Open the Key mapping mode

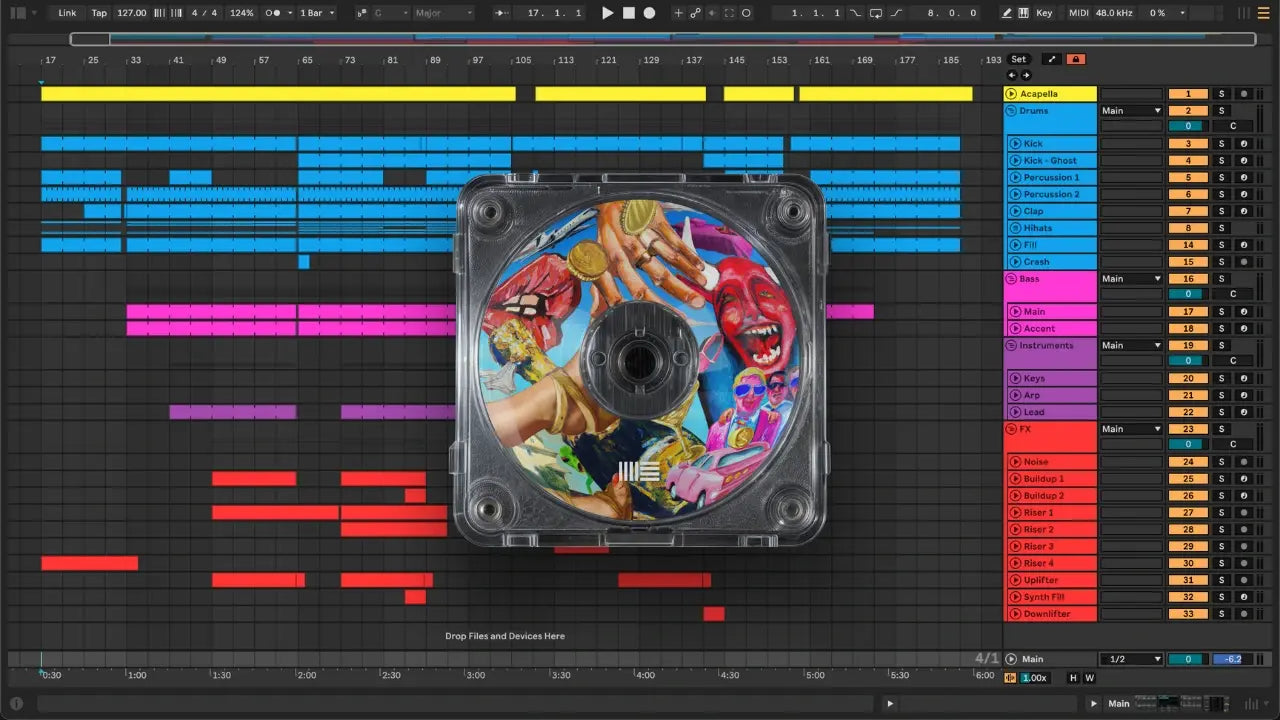[x=1044, y=13]
